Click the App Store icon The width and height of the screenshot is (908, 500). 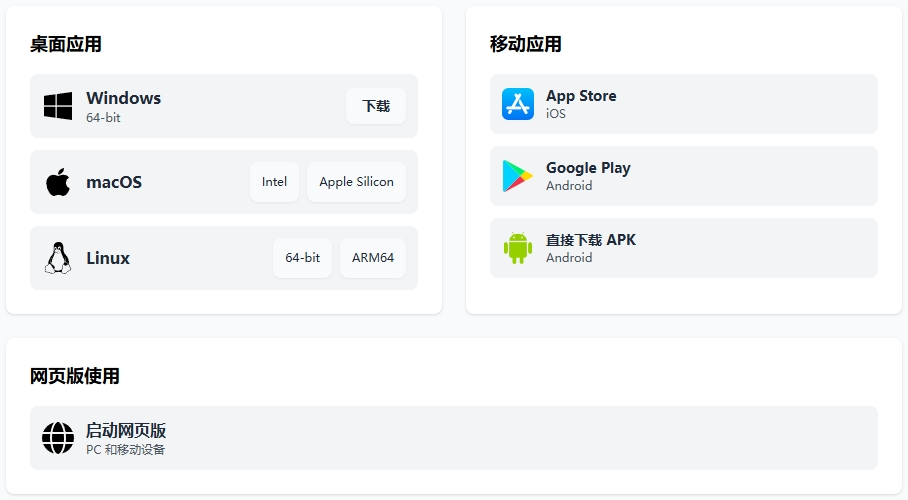click(x=518, y=104)
